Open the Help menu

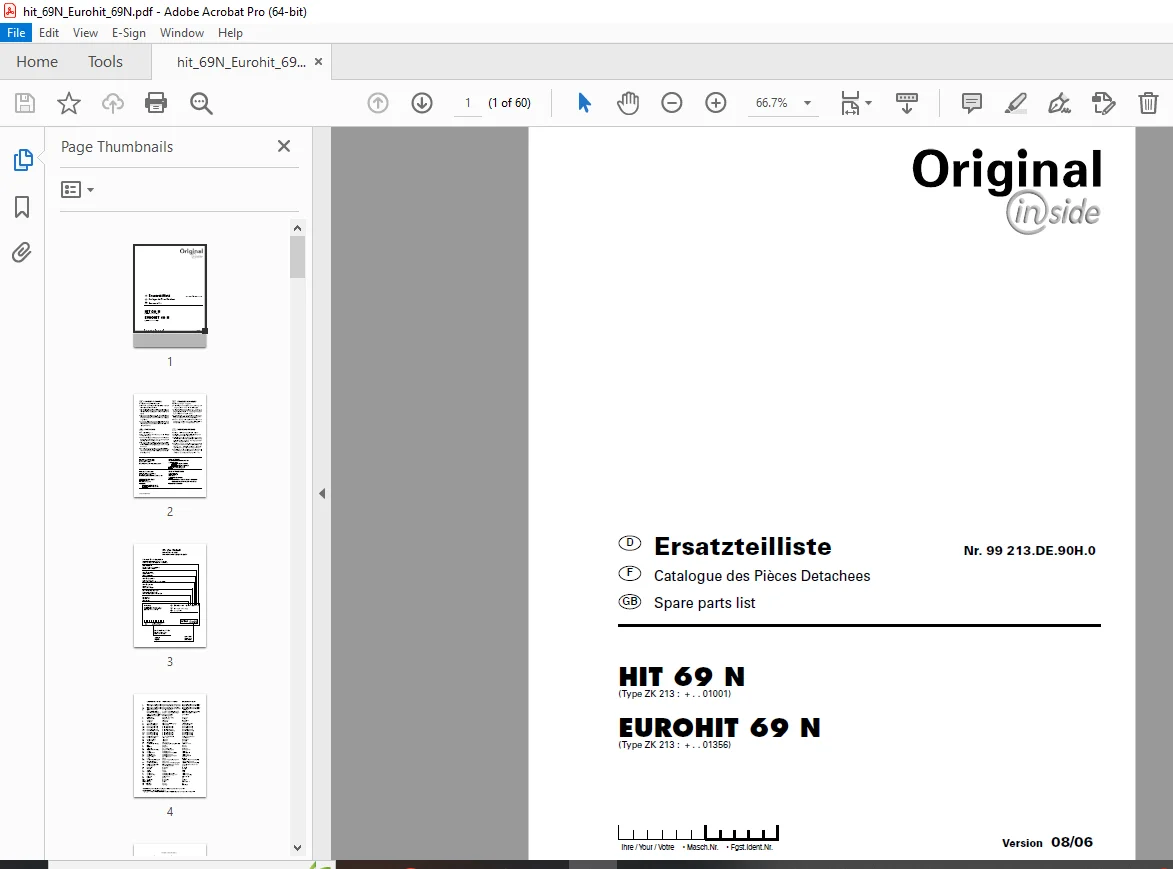click(230, 33)
